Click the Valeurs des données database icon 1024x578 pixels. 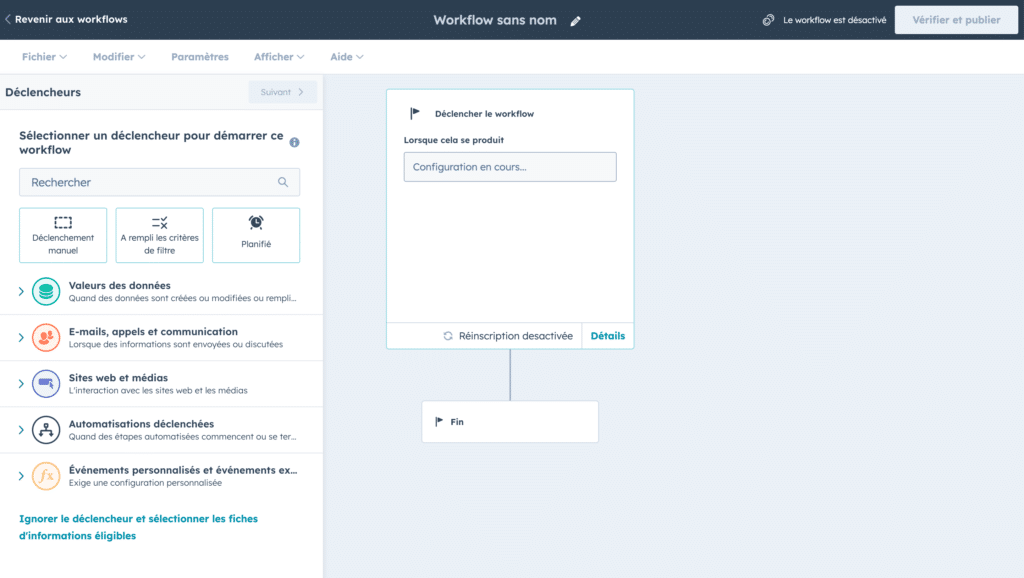coord(46,291)
